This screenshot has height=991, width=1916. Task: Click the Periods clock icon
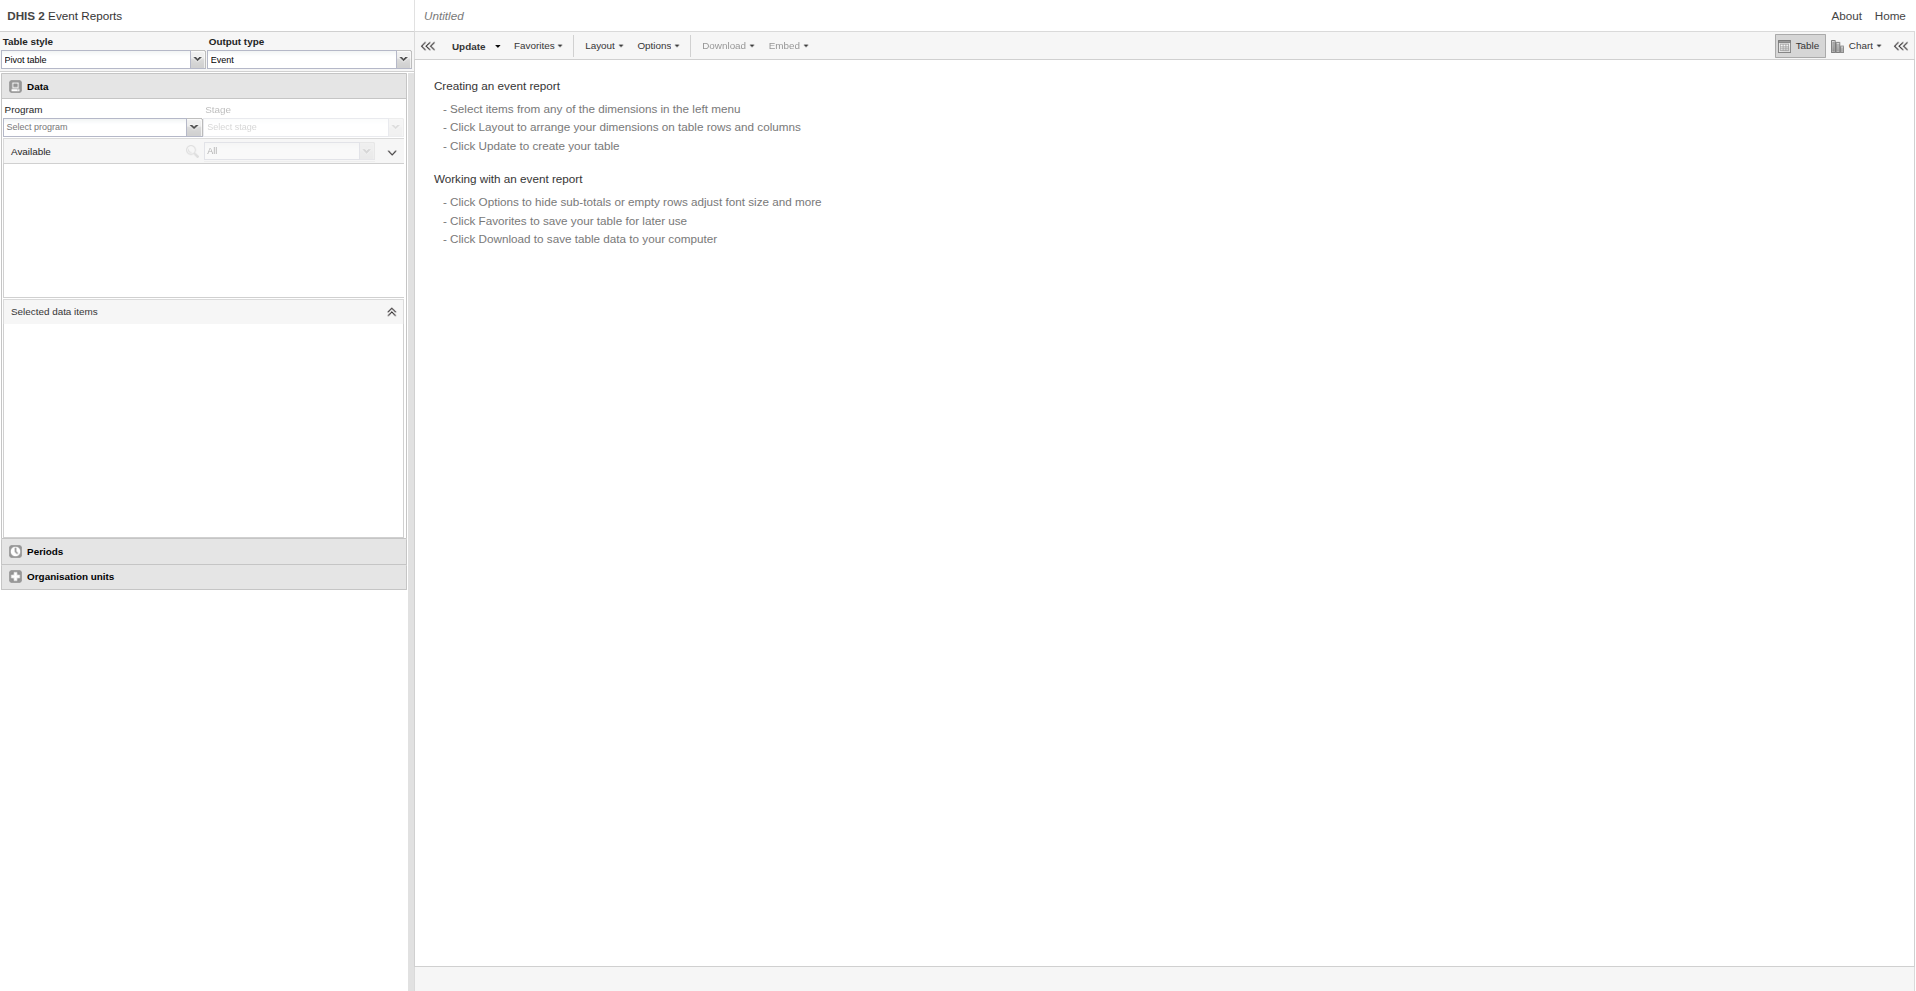pyautogui.click(x=15, y=552)
